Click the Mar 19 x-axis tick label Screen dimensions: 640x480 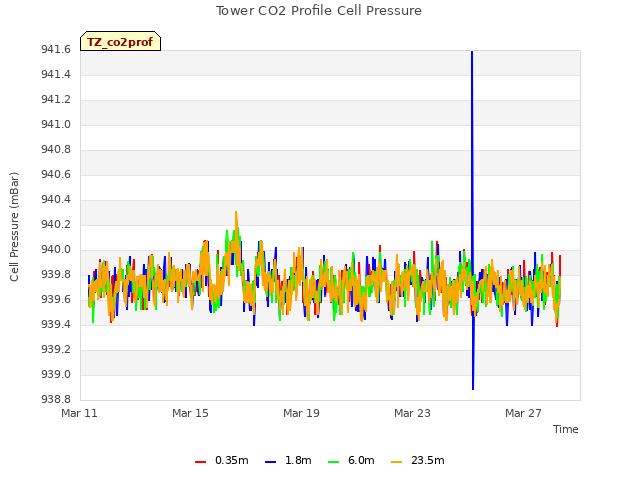(301, 413)
